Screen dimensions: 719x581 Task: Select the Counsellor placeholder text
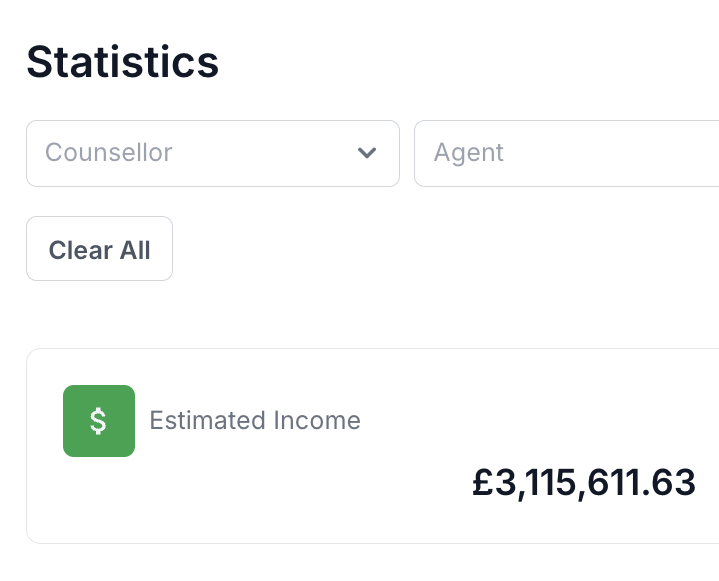click(109, 152)
